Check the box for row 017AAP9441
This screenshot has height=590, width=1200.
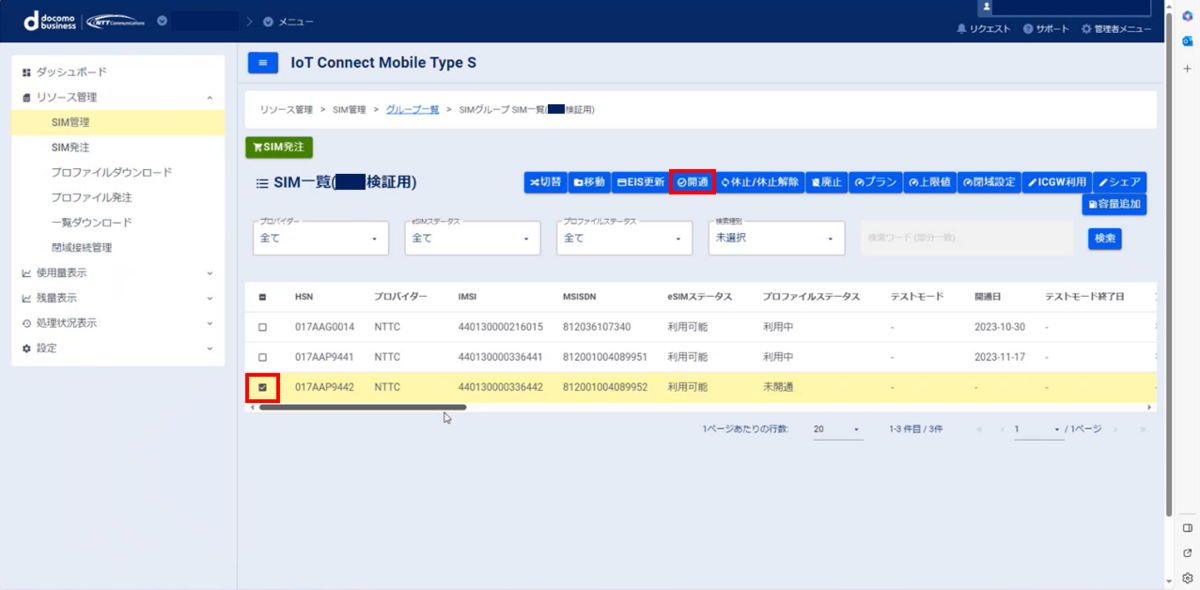(263, 357)
